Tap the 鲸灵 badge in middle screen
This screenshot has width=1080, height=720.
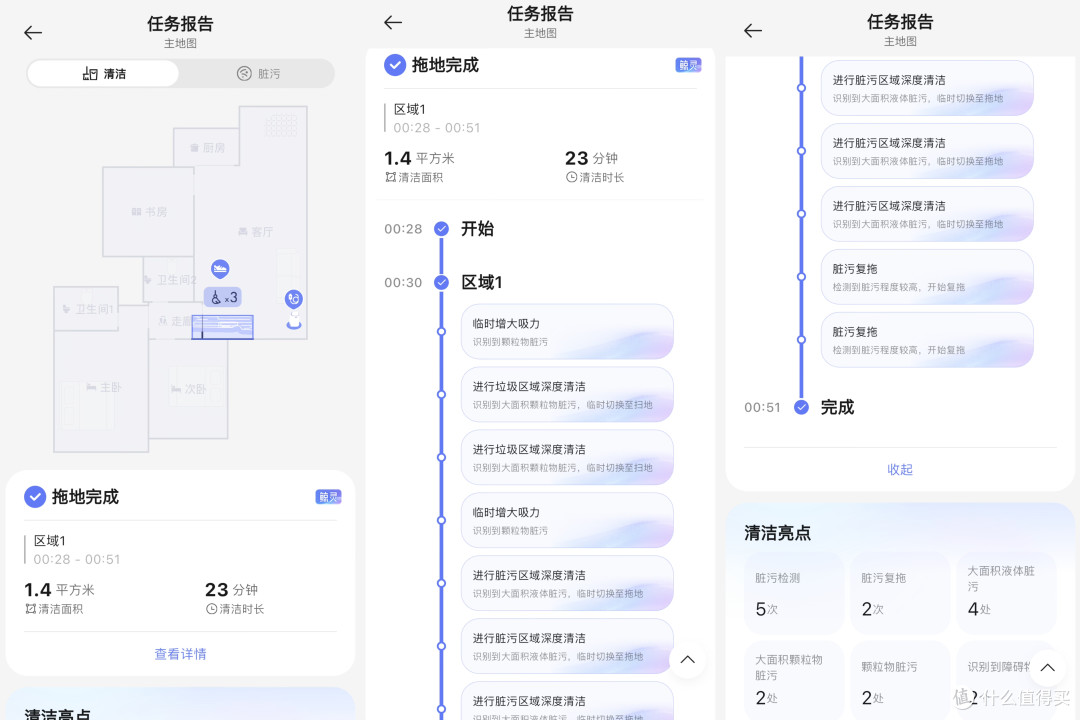(x=688, y=65)
